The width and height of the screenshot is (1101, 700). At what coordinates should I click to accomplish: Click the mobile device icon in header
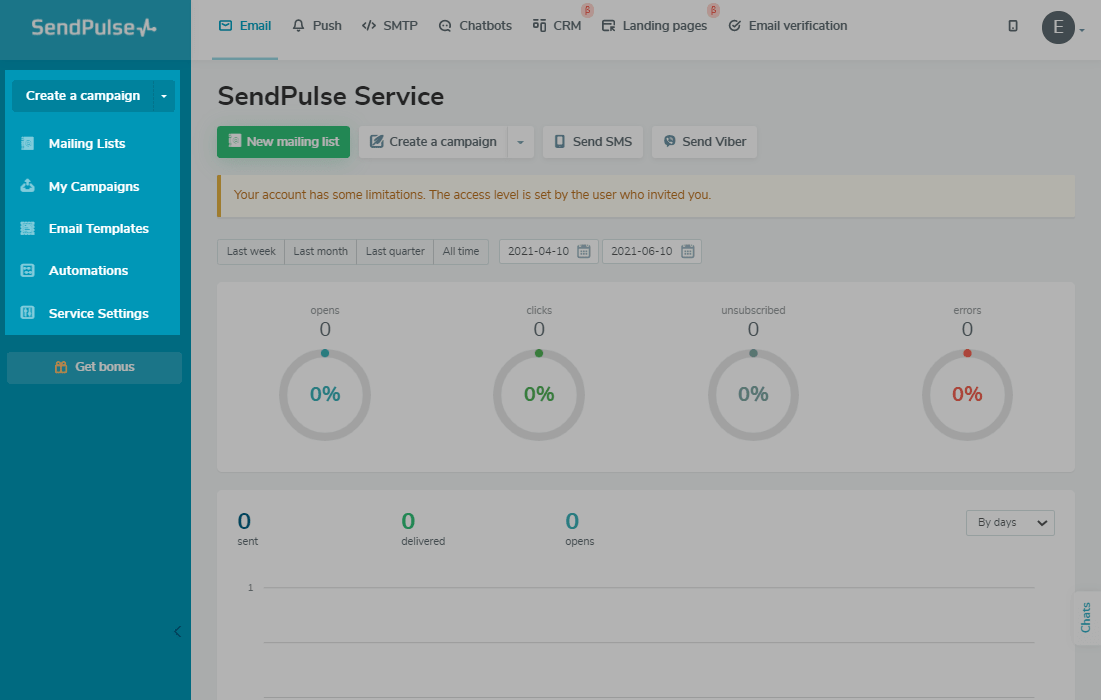[x=1013, y=26]
